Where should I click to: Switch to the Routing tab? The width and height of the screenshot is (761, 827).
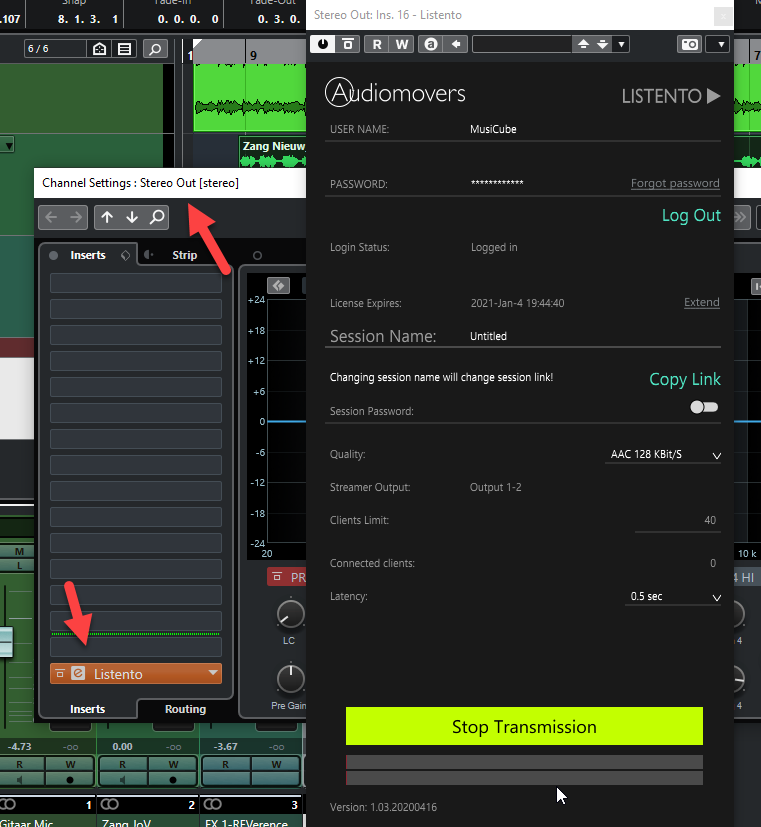pos(185,709)
